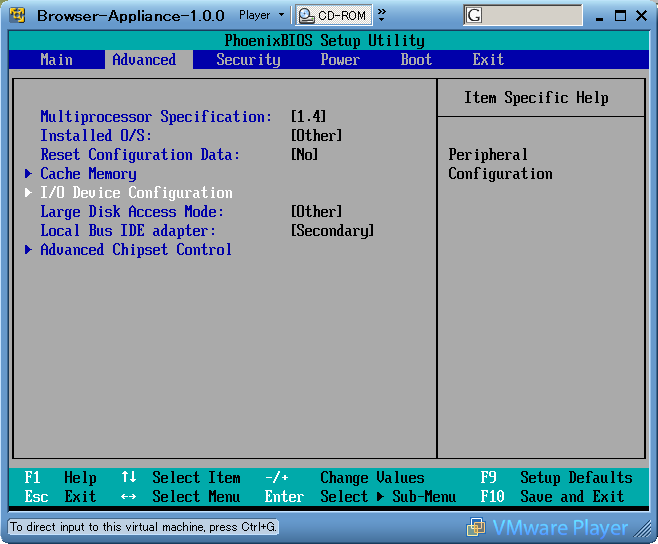Toggle Reset Configuration Data value [No]
This screenshot has width=658, height=544.
pyautogui.click(x=304, y=154)
